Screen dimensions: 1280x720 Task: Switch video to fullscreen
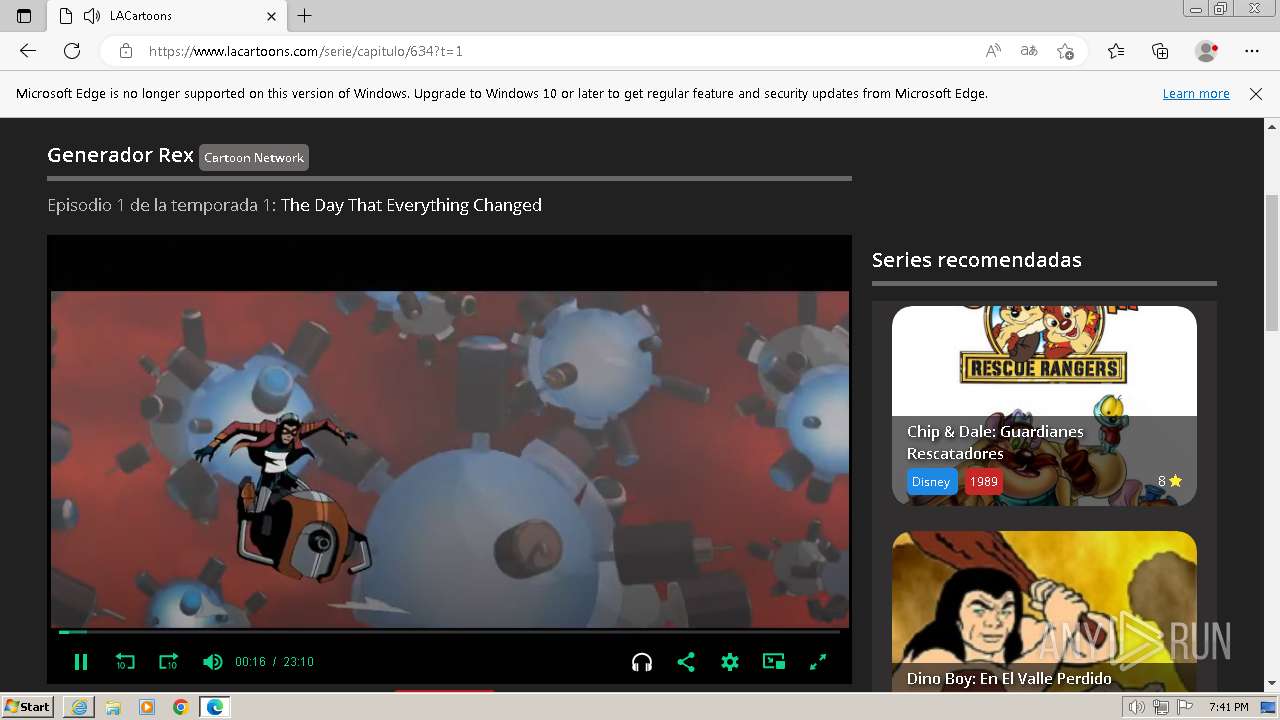click(x=818, y=662)
